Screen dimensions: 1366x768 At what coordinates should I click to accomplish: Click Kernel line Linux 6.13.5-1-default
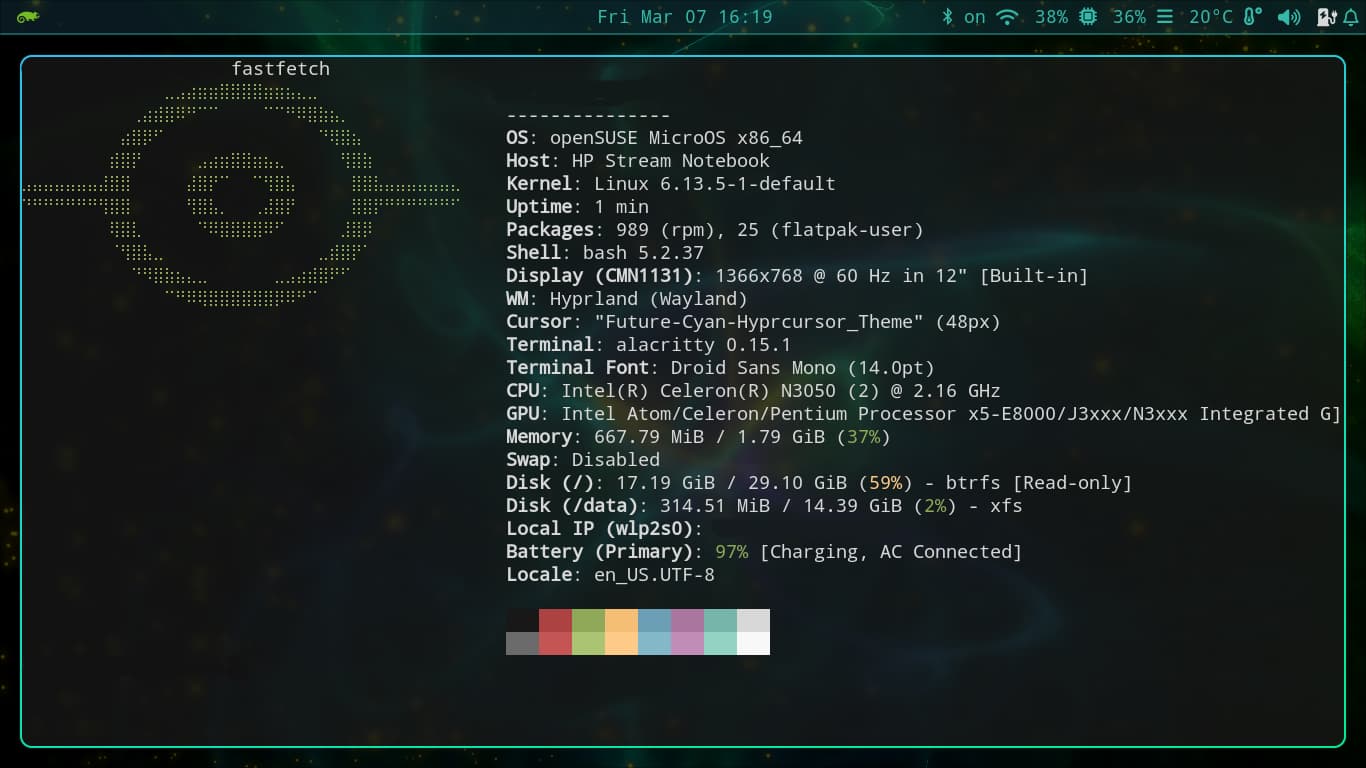pos(671,184)
